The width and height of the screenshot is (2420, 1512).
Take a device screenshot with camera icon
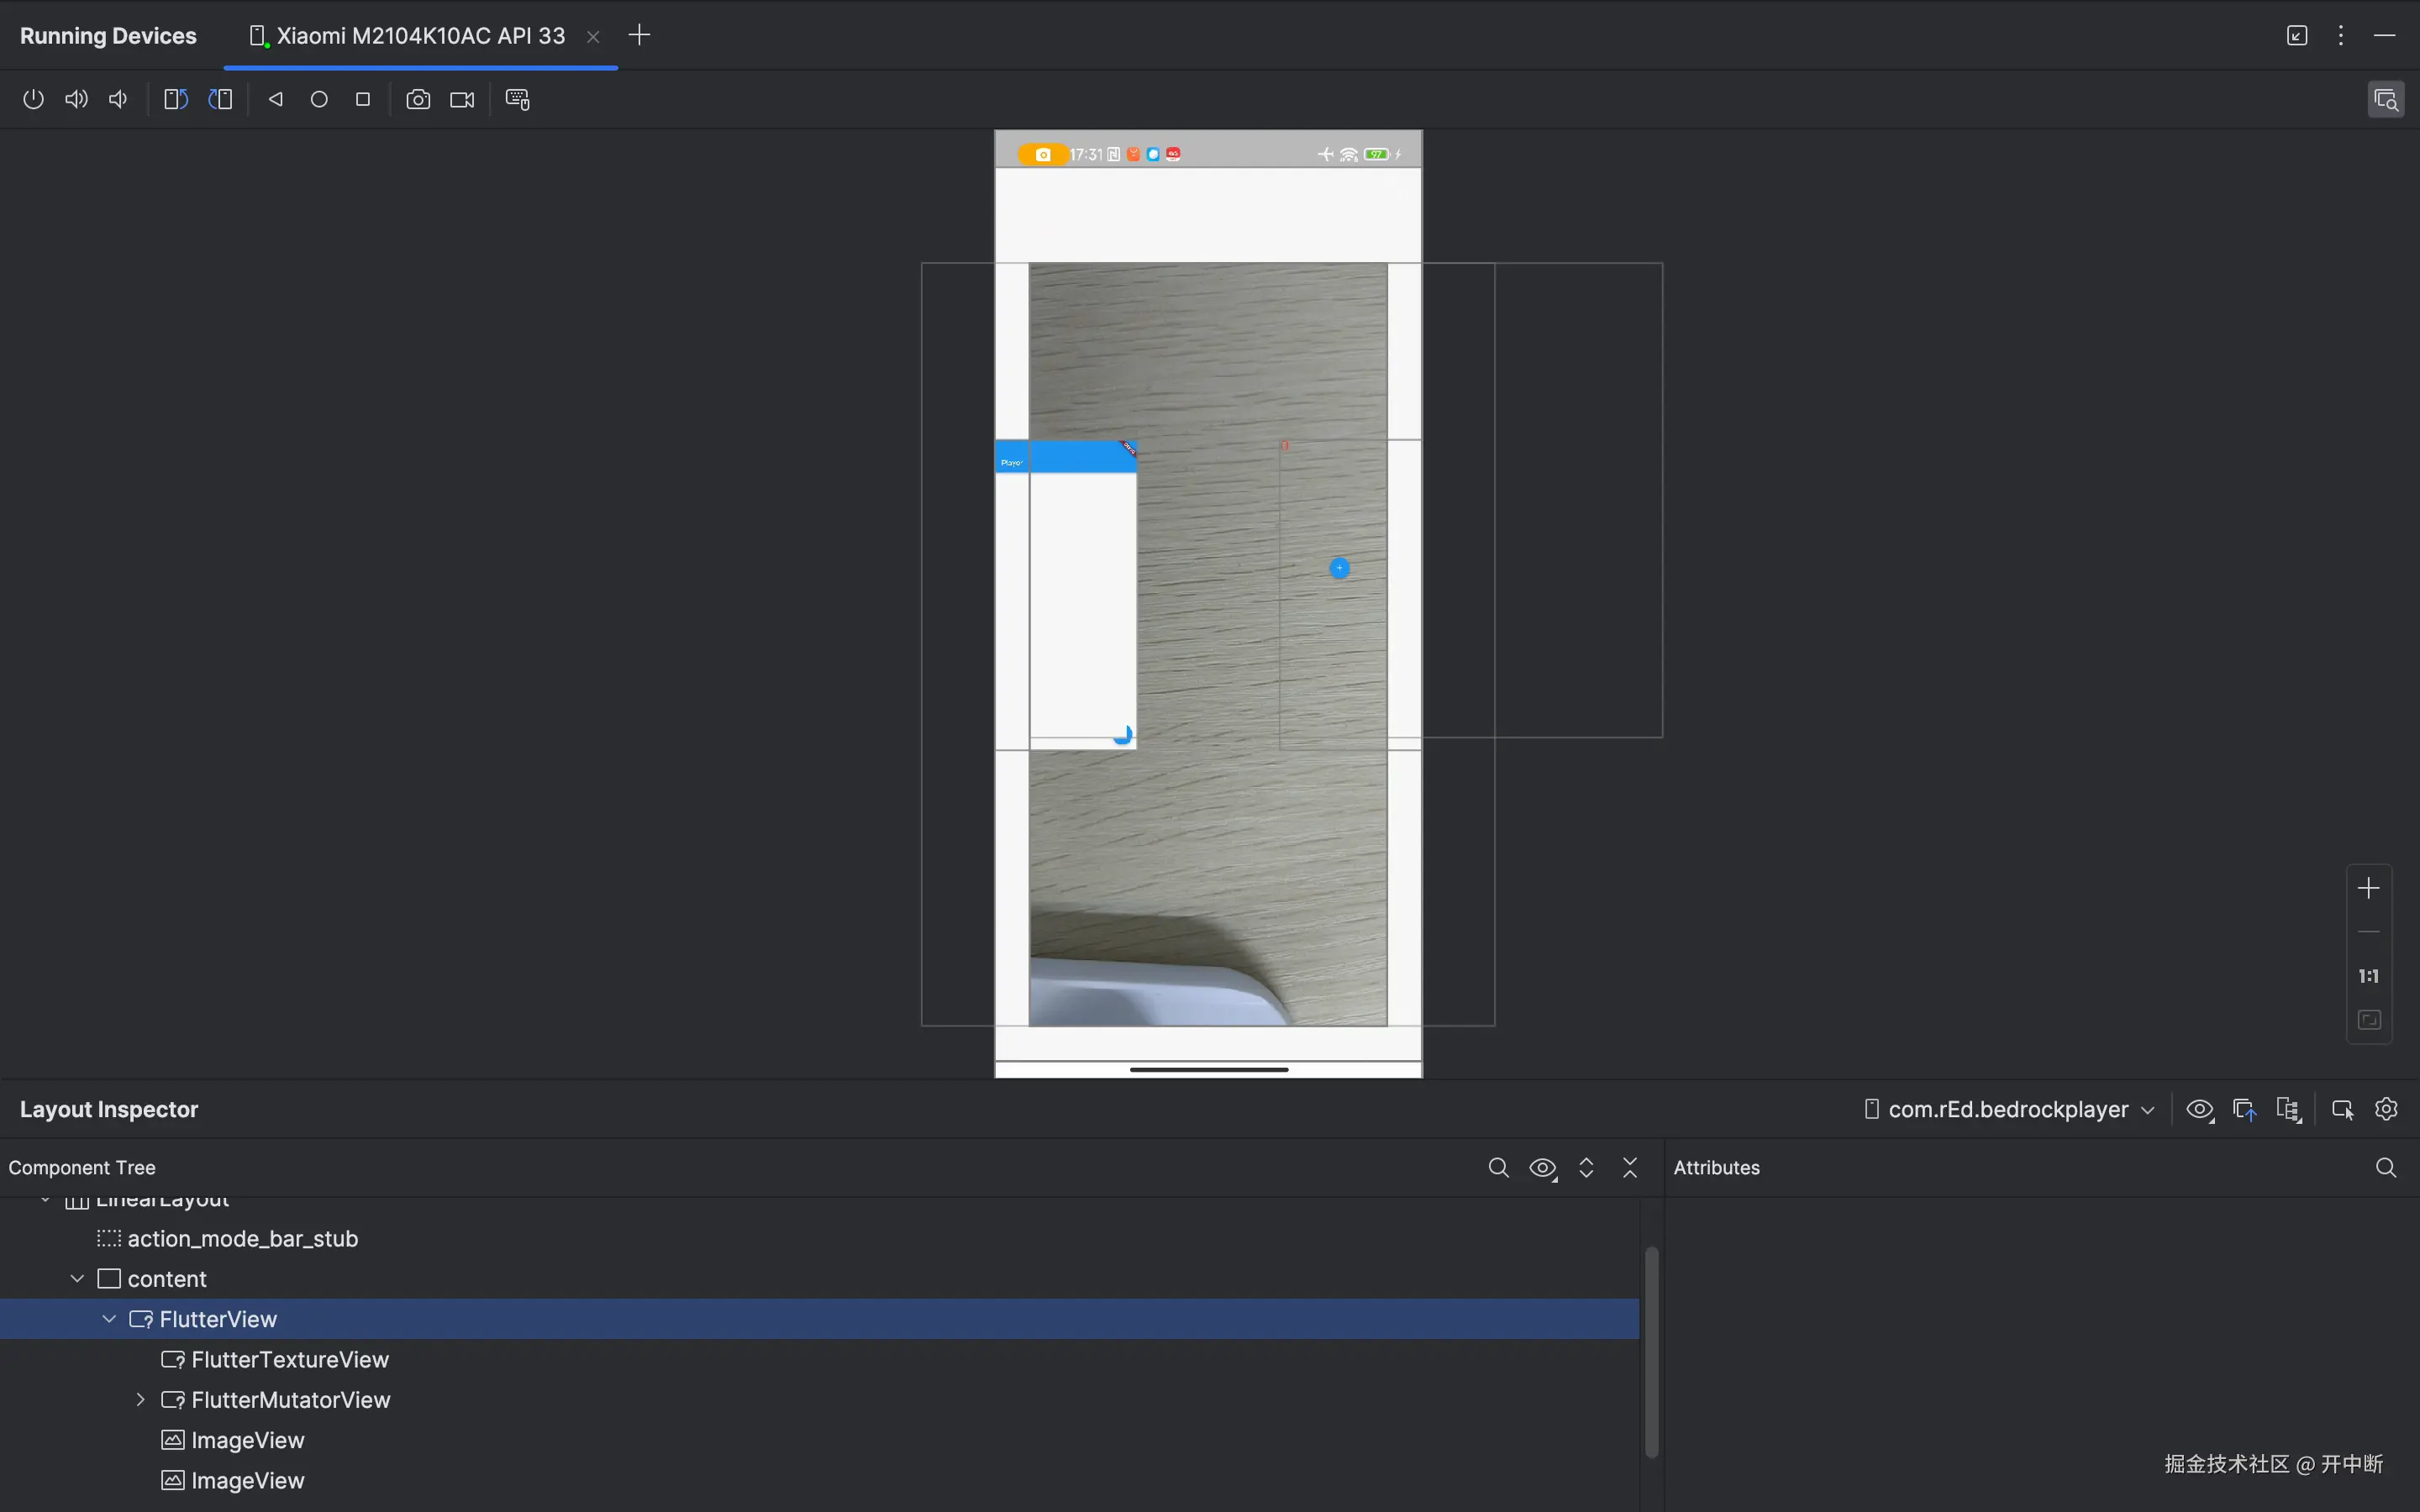click(418, 99)
